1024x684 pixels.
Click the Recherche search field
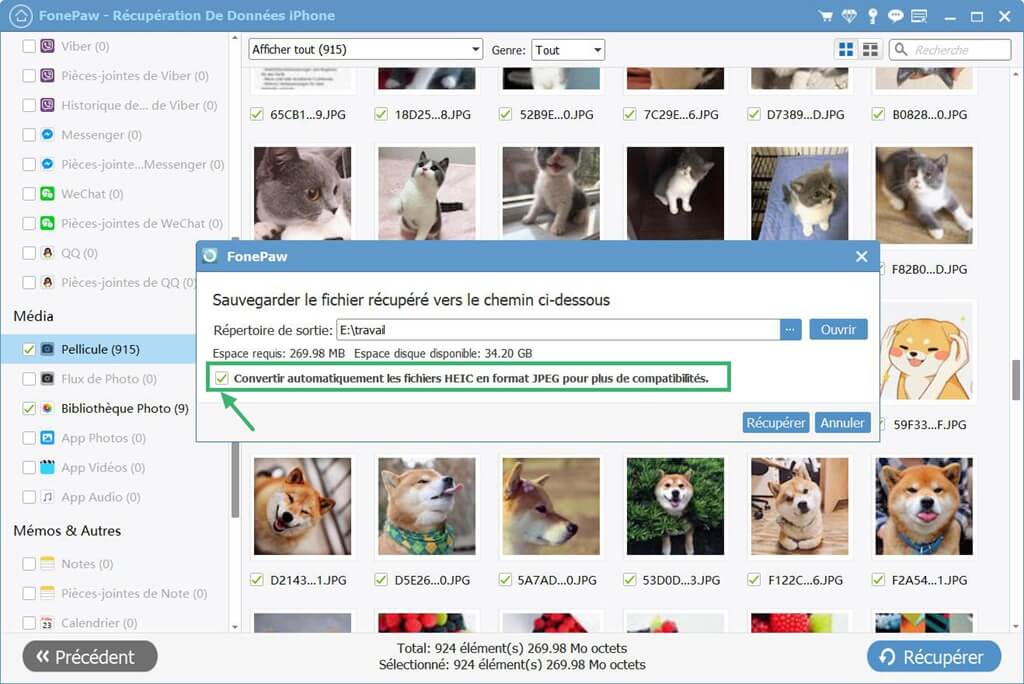click(x=950, y=50)
